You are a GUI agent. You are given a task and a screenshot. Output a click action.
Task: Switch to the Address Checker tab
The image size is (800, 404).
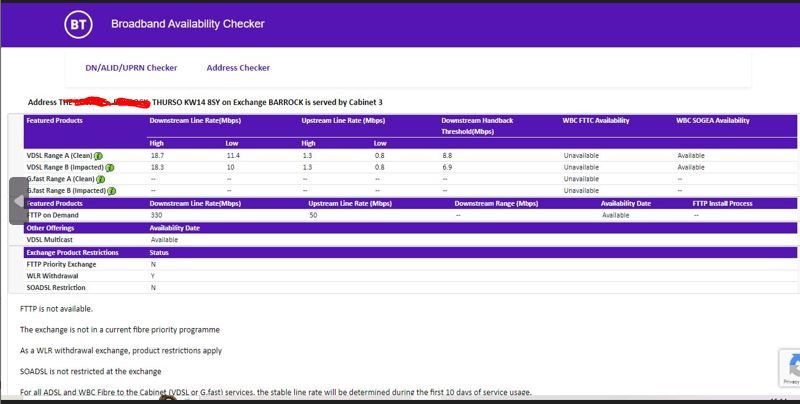pos(238,68)
